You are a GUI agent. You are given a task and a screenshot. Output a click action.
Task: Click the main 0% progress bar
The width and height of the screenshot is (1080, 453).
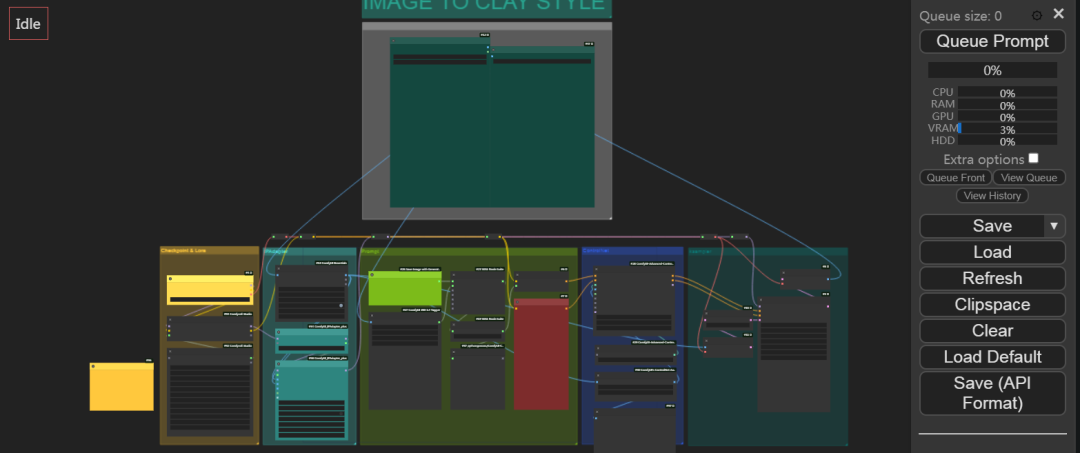[x=992, y=70]
